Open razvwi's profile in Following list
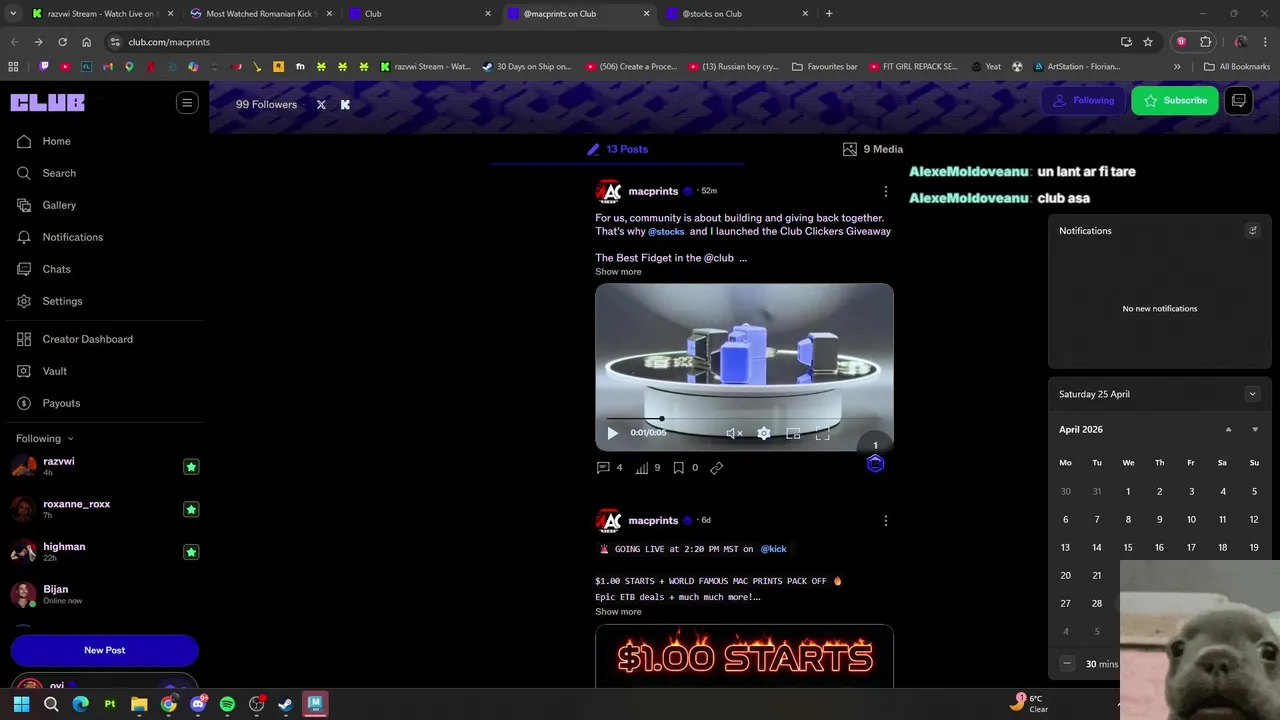Image resolution: width=1280 pixels, height=720 pixels. 59,462
